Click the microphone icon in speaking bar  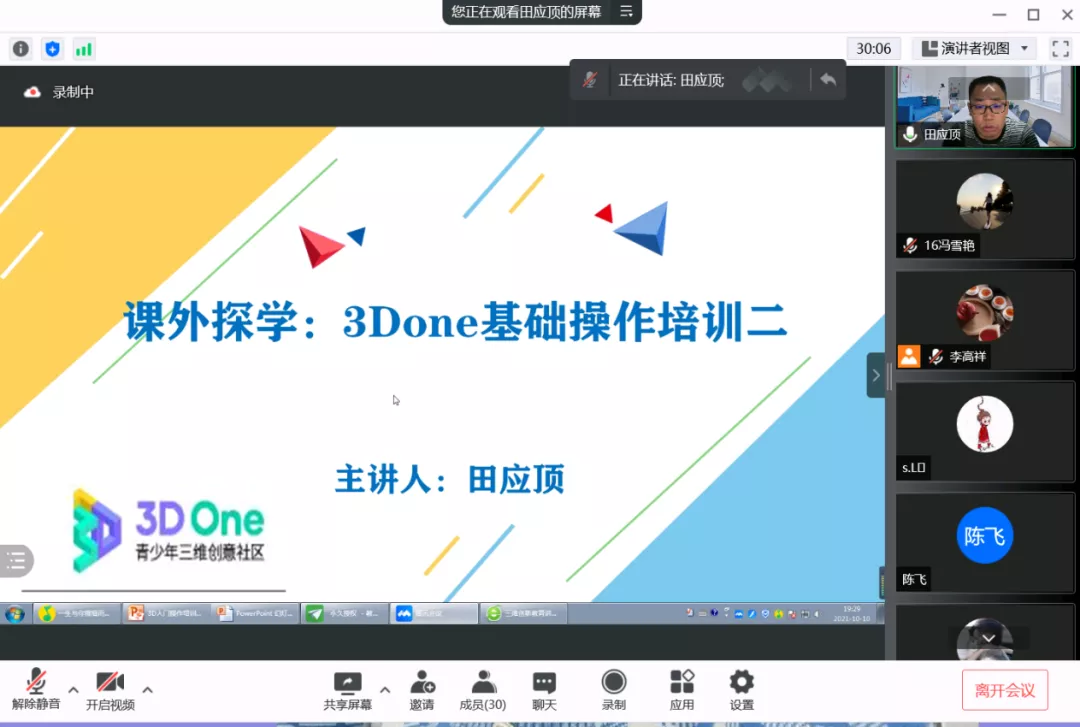point(590,80)
